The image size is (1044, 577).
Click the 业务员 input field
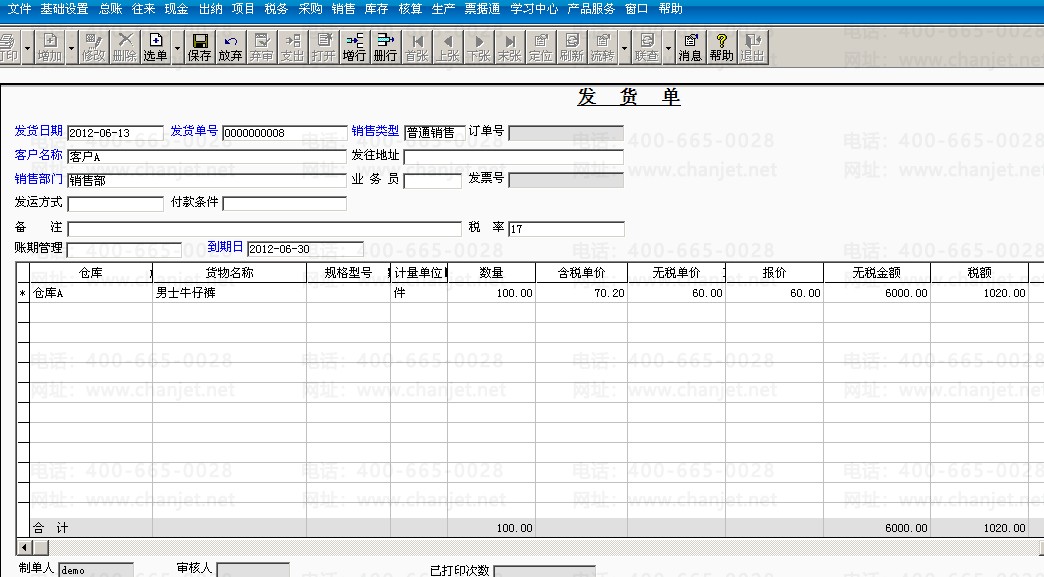[x=433, y=180]
